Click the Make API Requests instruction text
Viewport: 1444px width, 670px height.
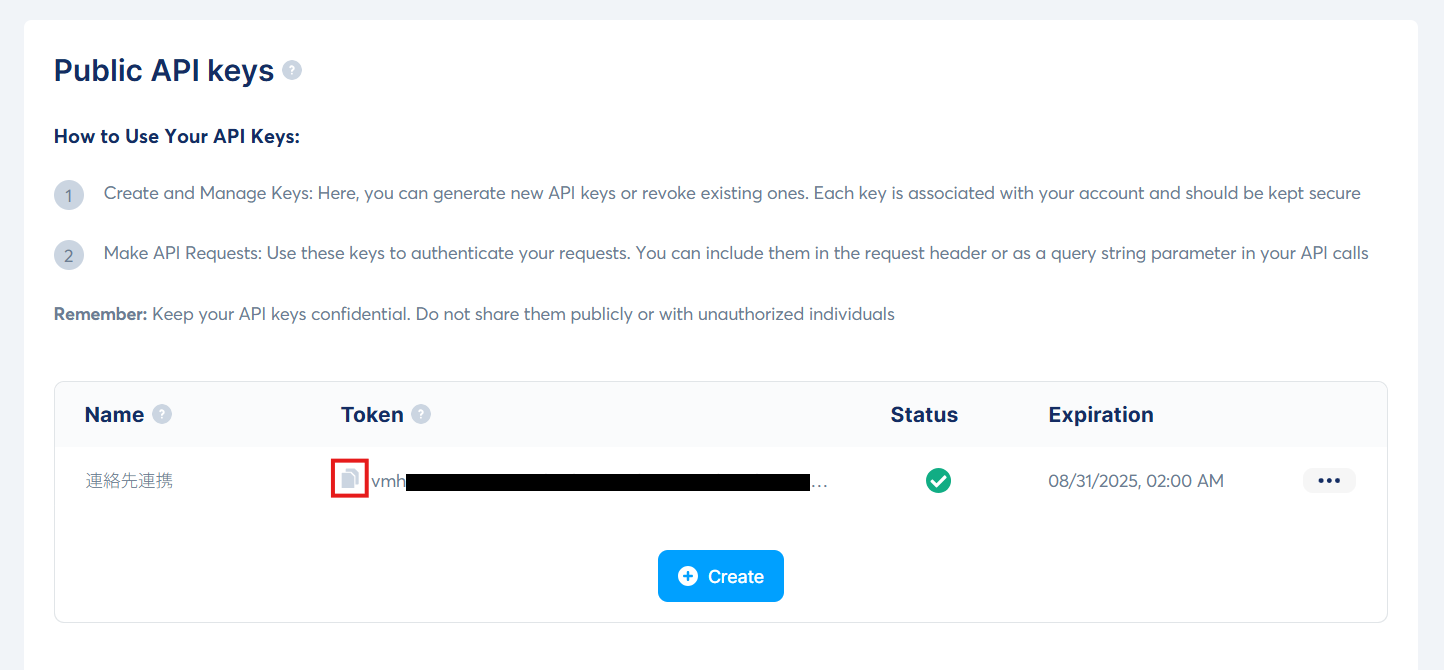735,253
